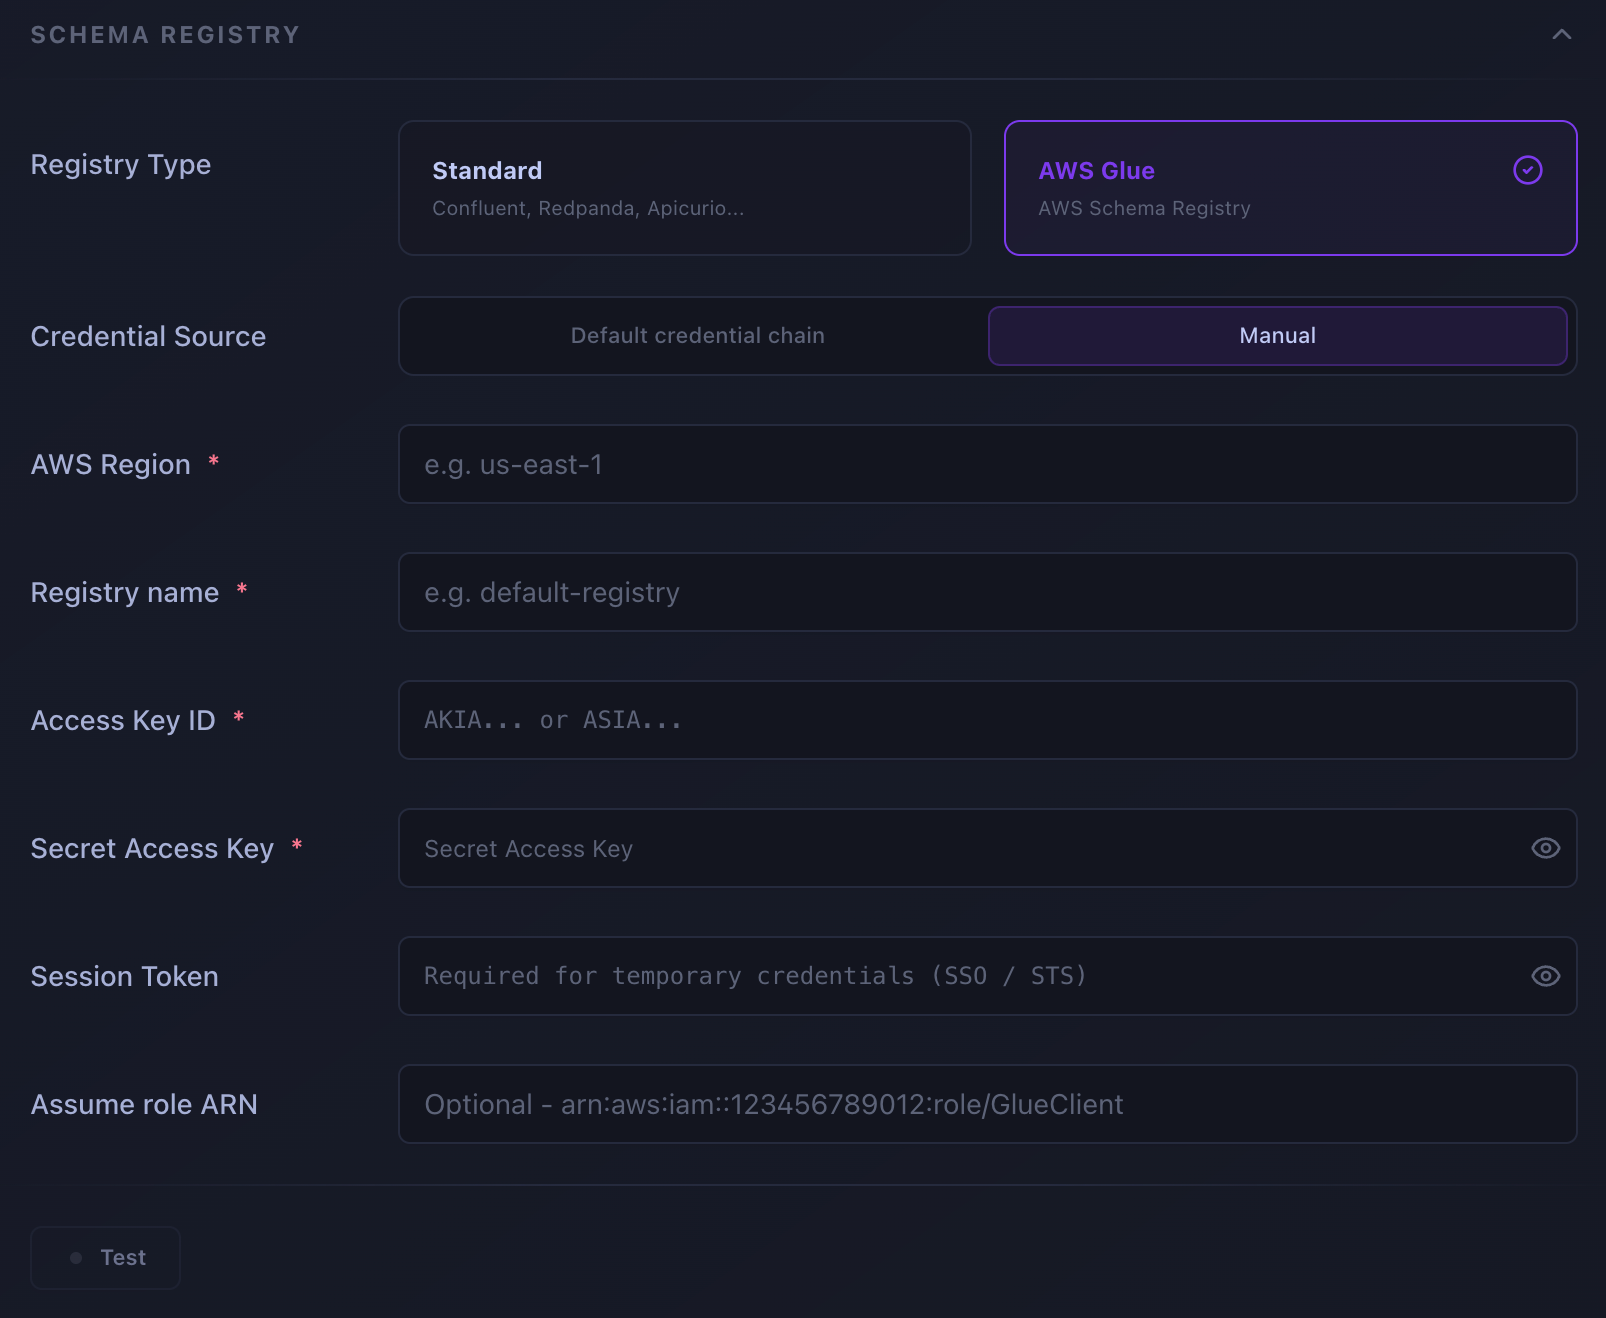Viewport: 1606px width, 1318px height.
Task: Click the 'AWS Schema Registry' subtitle
Action: [1144, 208]
